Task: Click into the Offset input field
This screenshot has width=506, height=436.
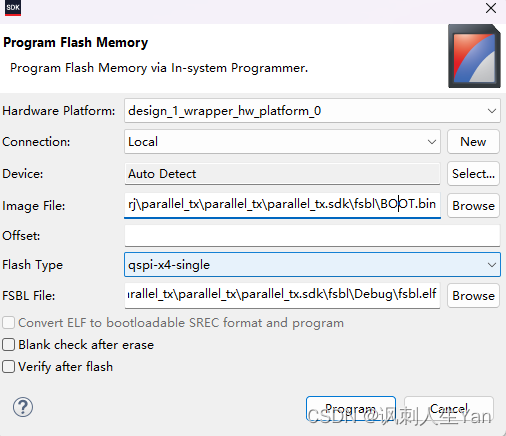Action: tap(312, 236)
